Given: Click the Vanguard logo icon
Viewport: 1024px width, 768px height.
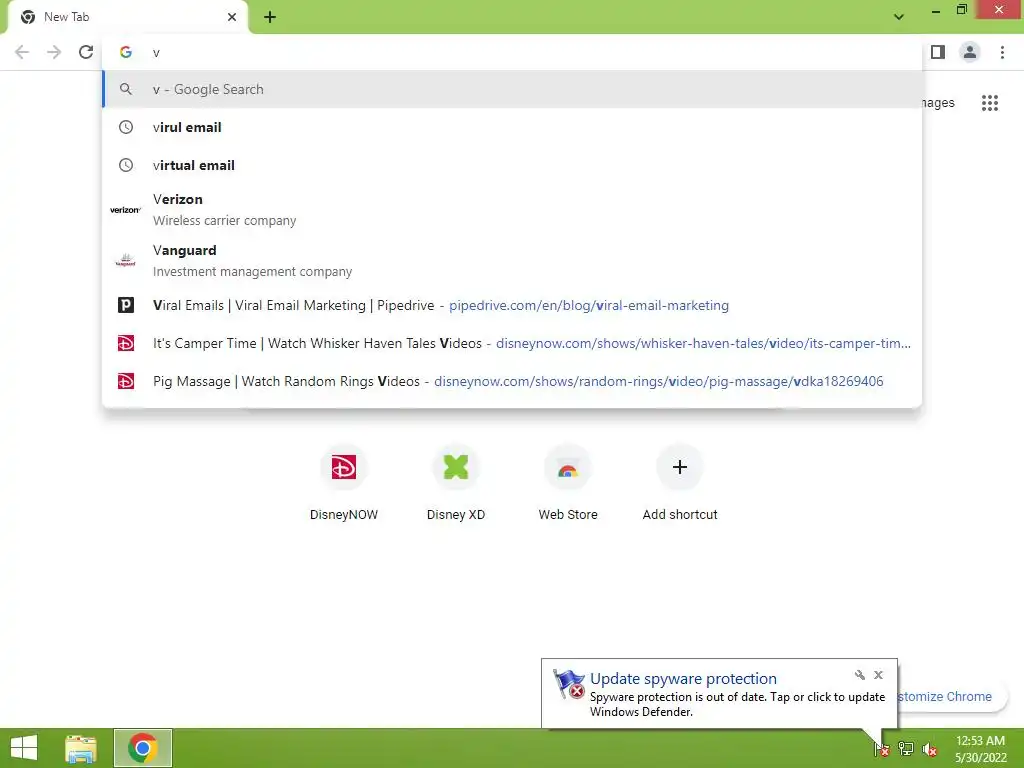Looking at the screenshot, I should pos(125,261).
